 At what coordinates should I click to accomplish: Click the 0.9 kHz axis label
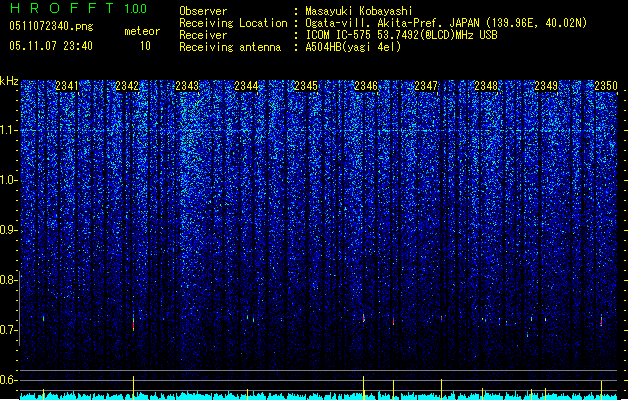tap(9, 230)
